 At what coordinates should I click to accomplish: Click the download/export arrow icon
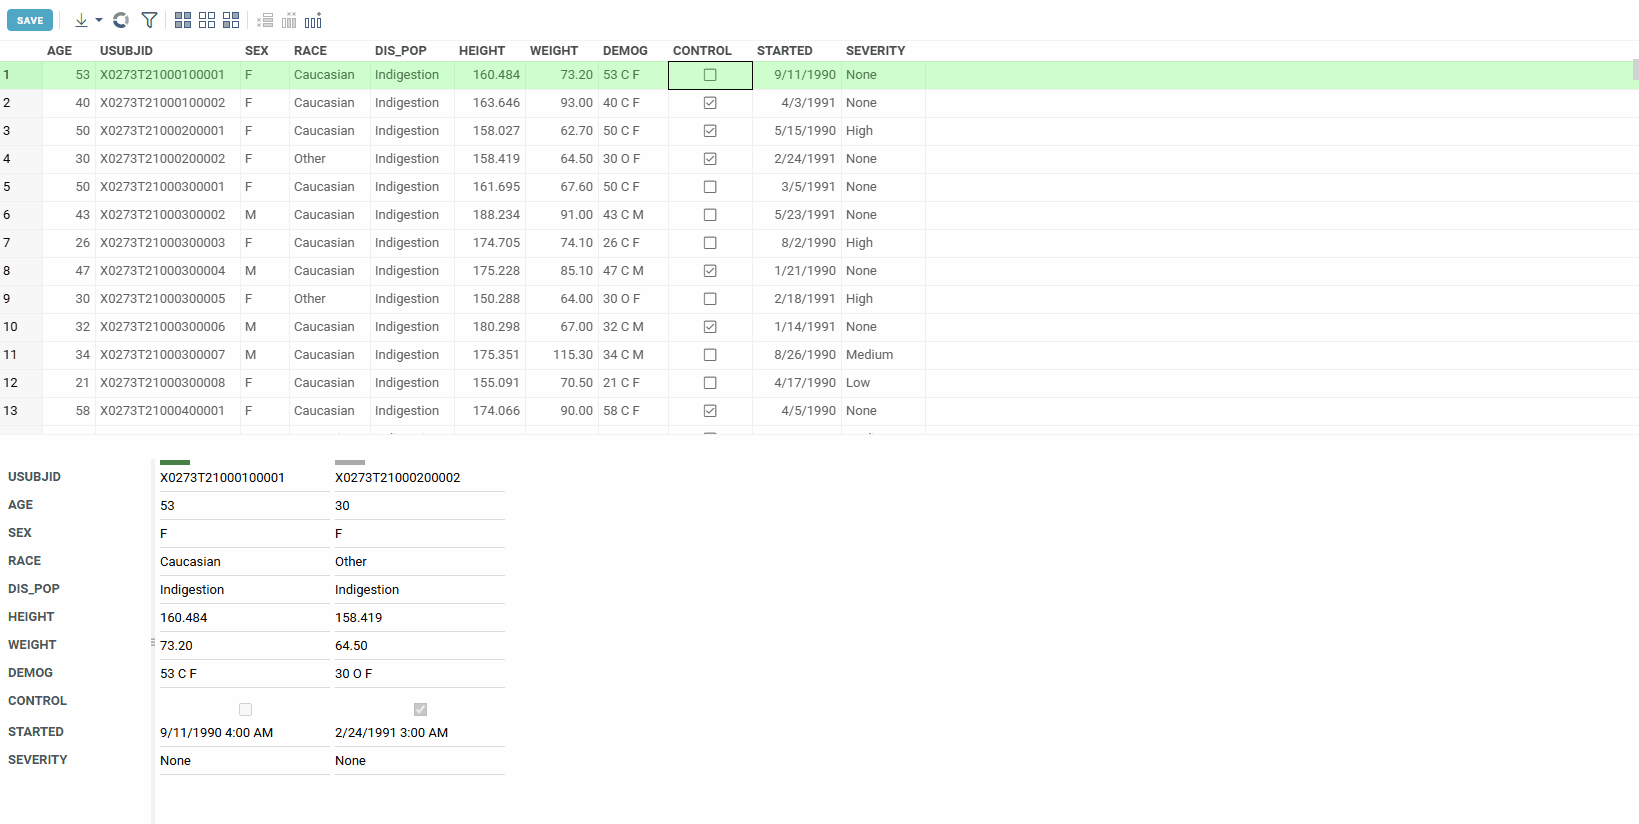(81, 20)
